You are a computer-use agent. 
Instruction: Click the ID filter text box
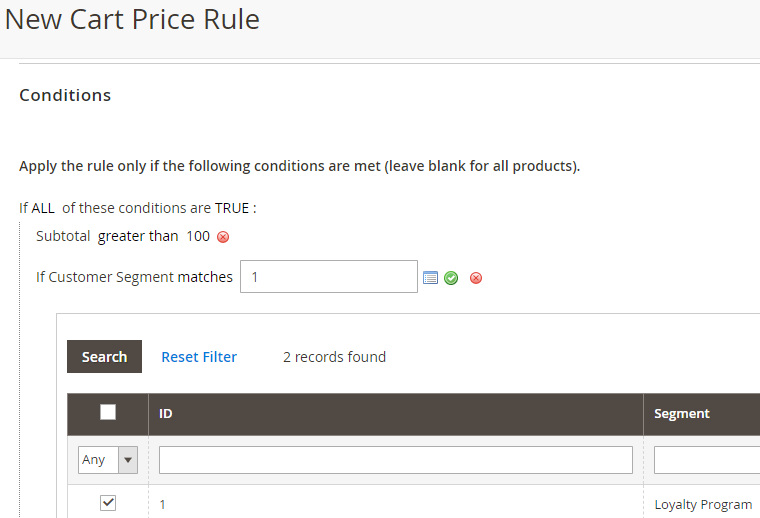tap(395, 460)
